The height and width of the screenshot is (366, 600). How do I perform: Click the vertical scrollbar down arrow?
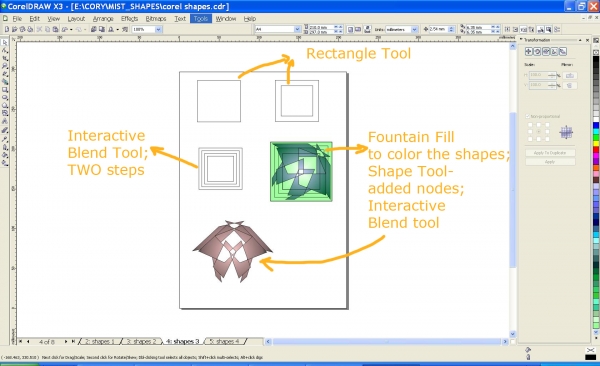click(513, 334)
